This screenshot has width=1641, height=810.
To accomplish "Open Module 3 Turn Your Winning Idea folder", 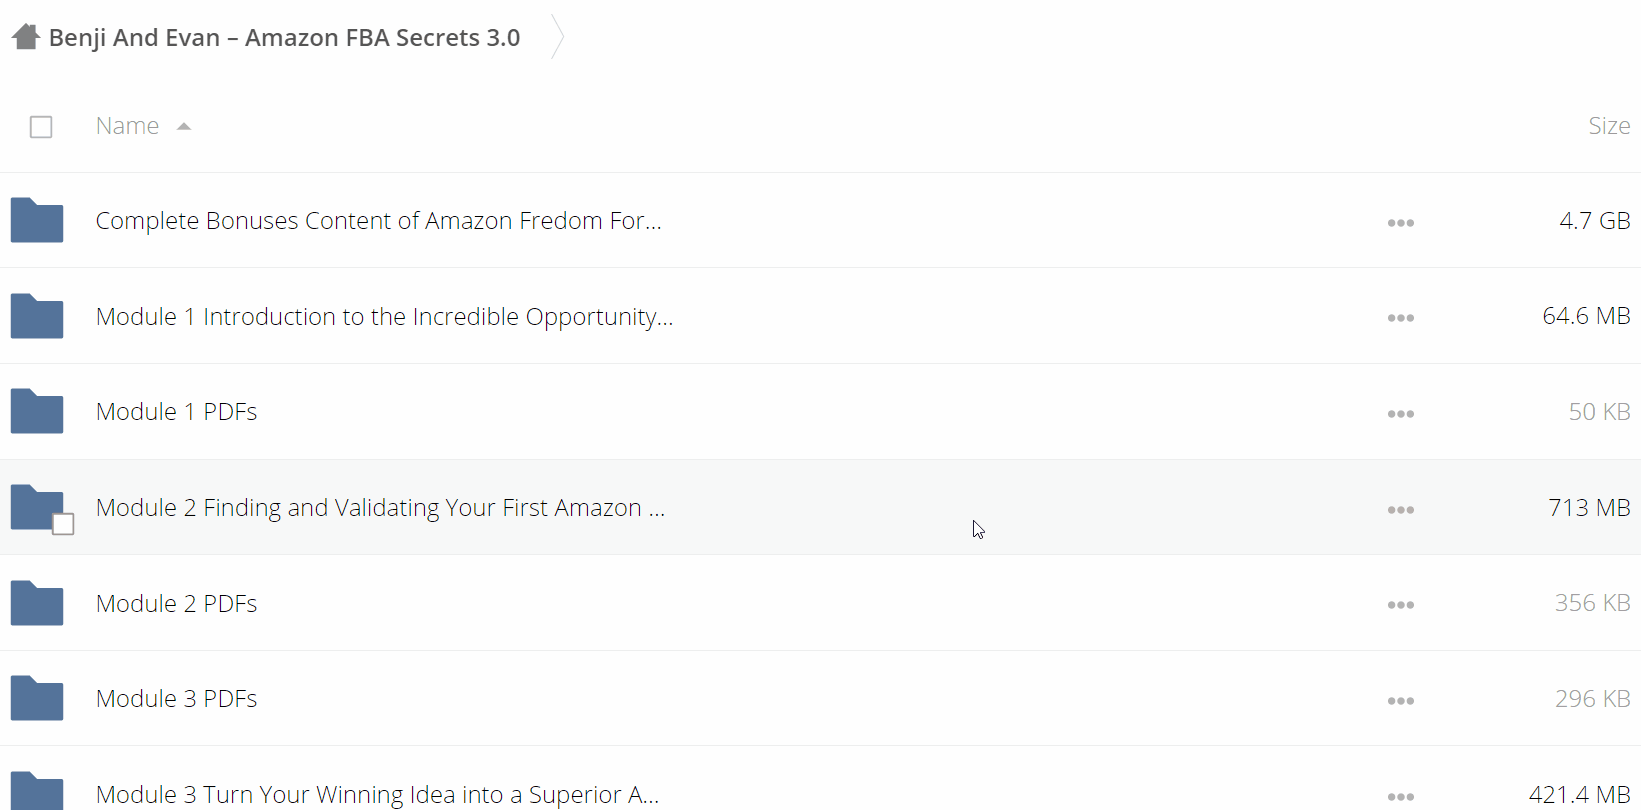I will (377, 795).
